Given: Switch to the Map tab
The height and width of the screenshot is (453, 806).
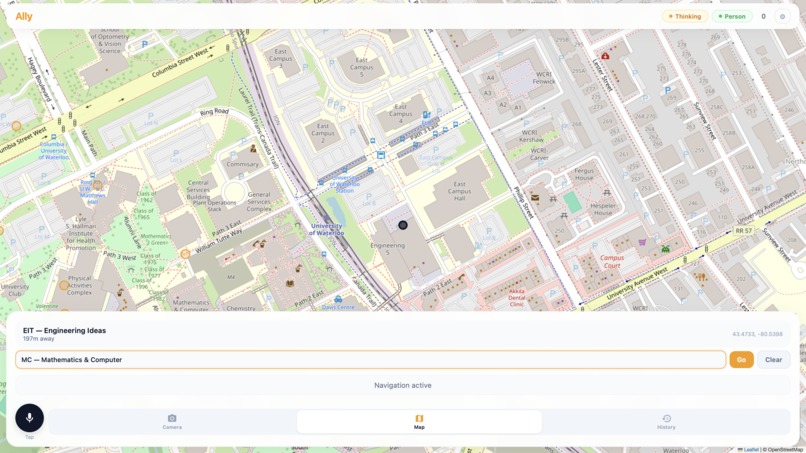Looking at the screenshot, I should click(419, 422).
